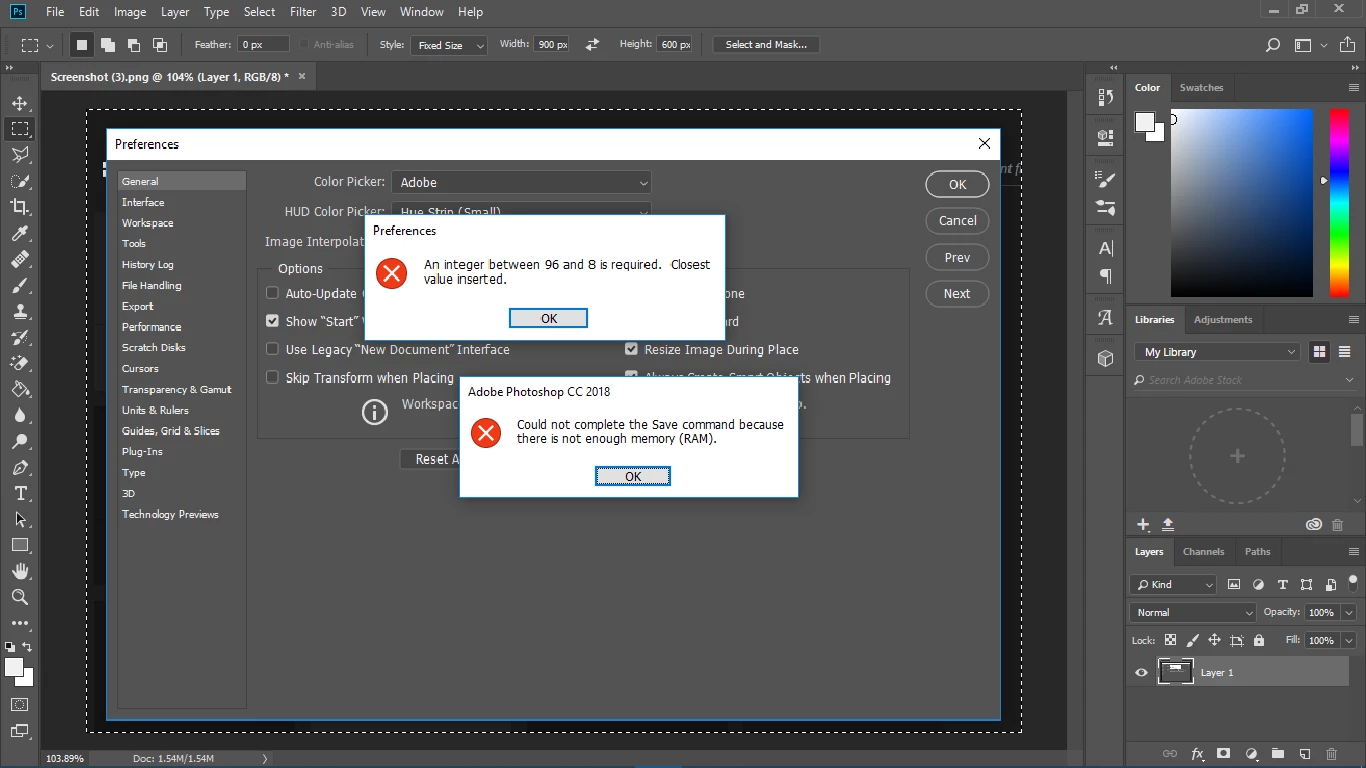Click the Prev button in Preferences
This screenshot has width=1366, height=768.
pyautogui.click(x=957, y=257)
